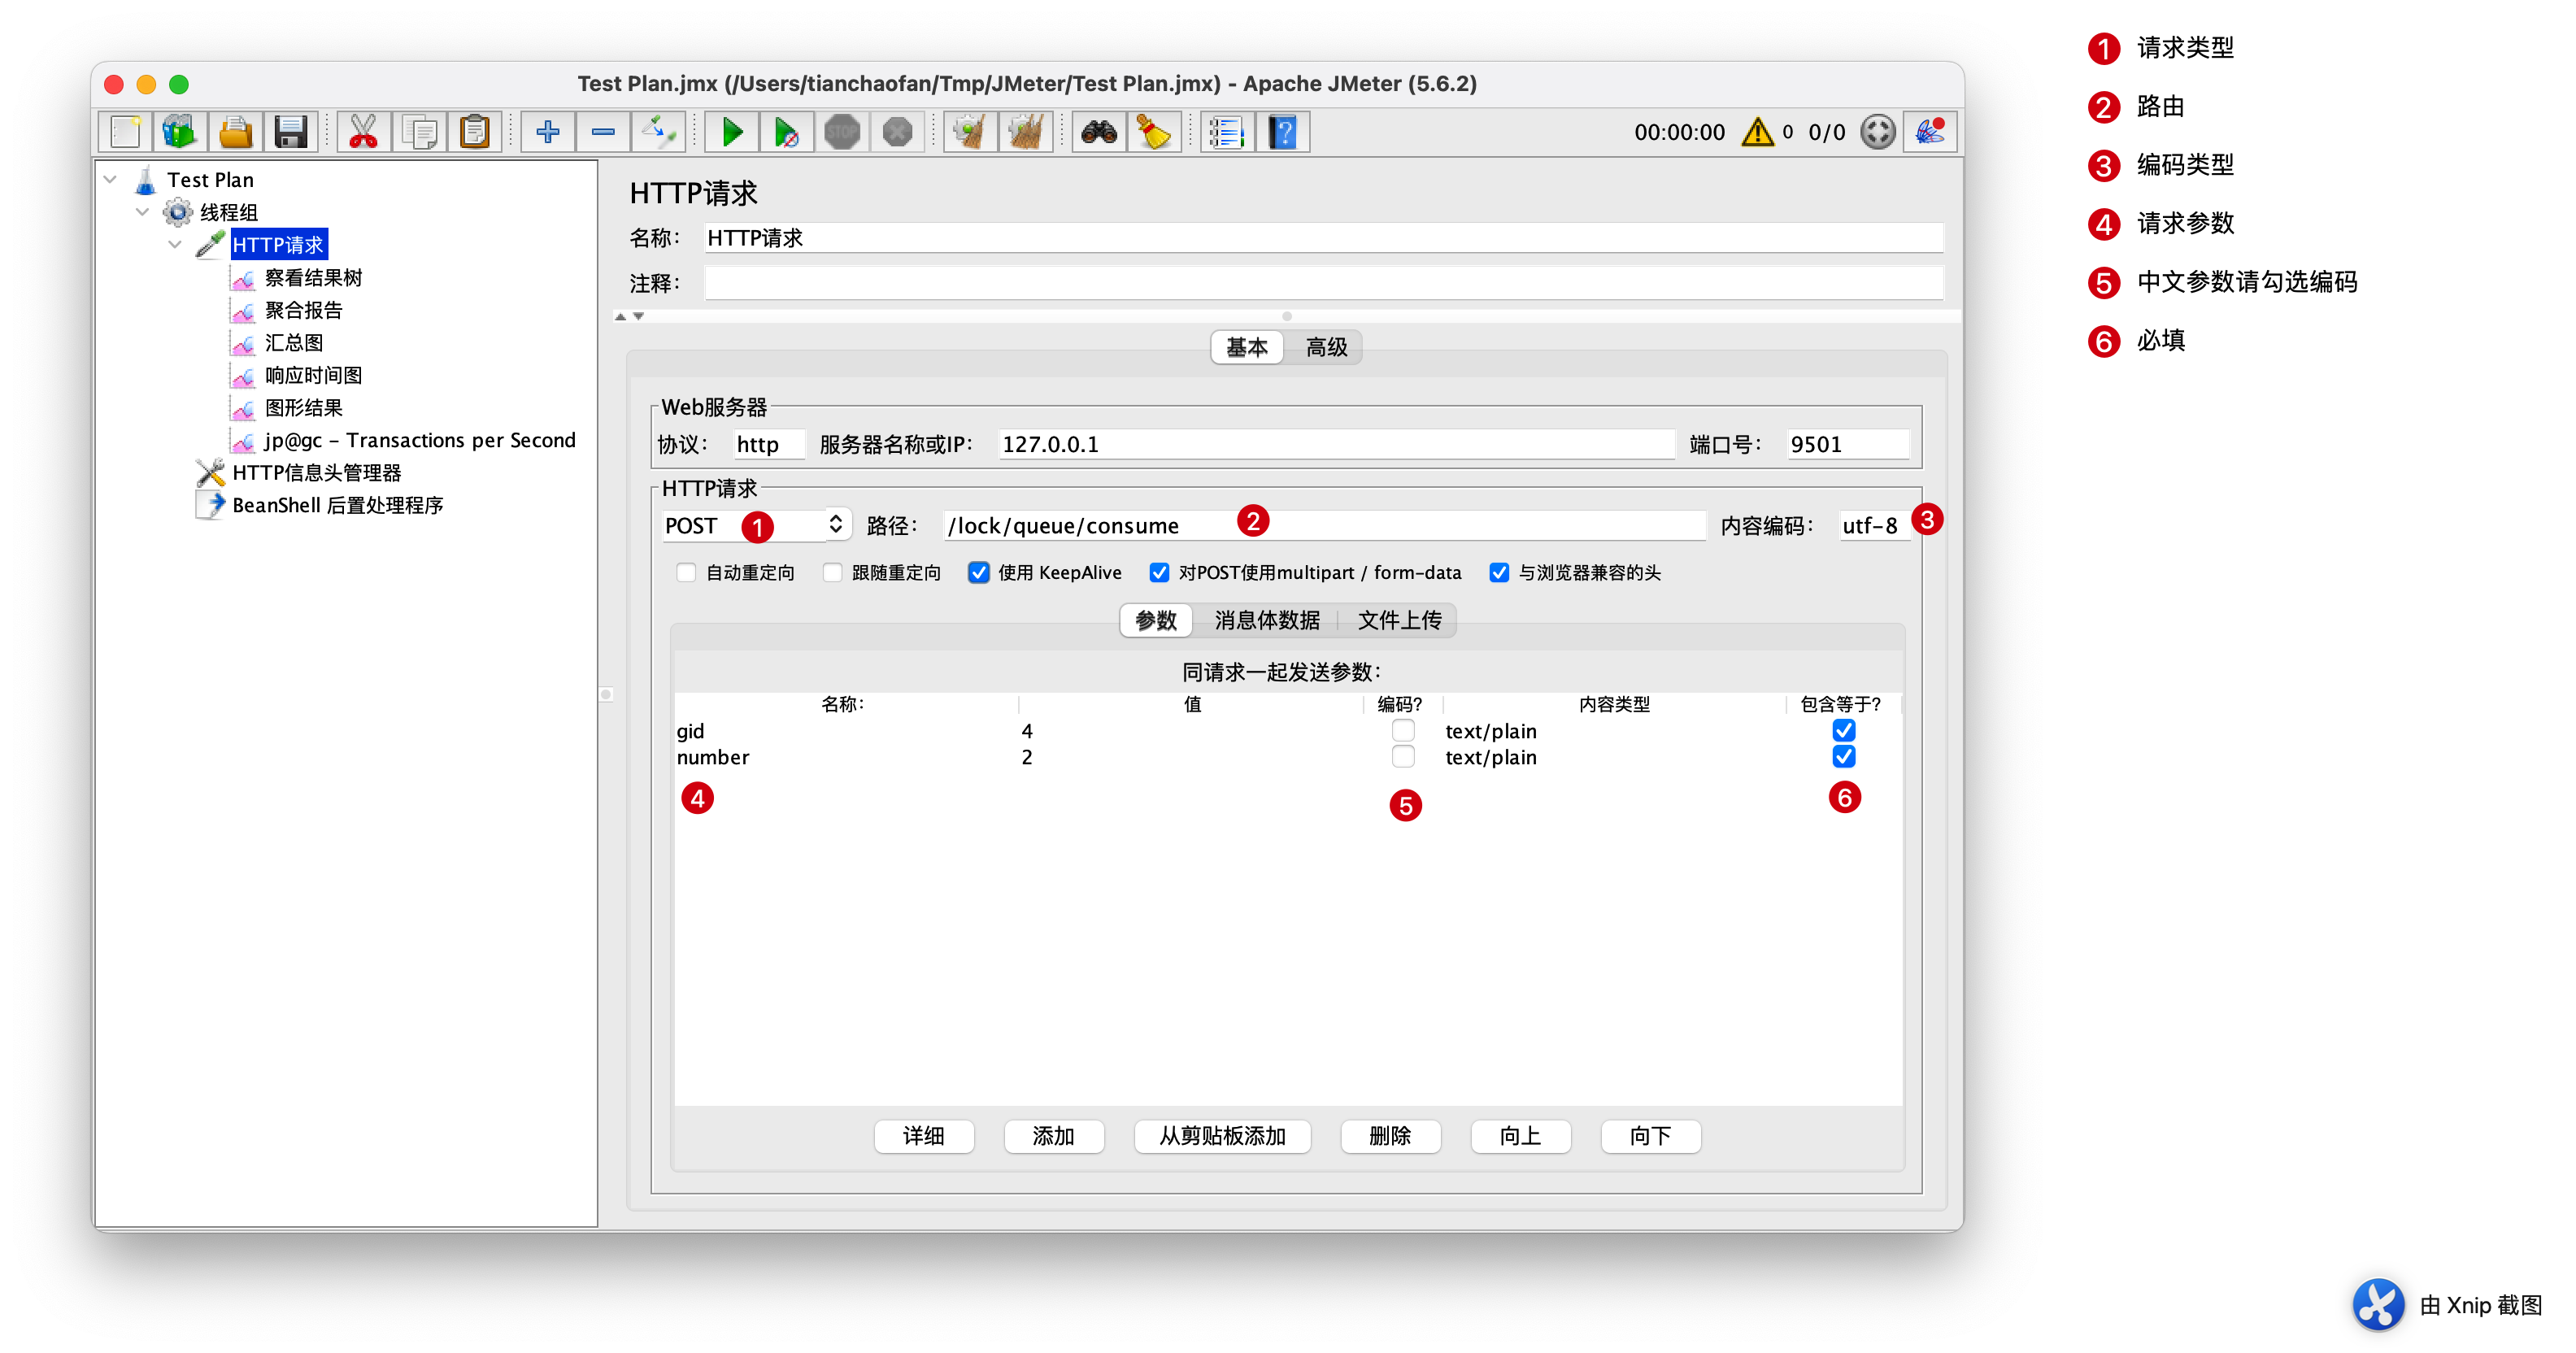Click the 向下 button
This screenshot has width=2576, height=1353.
click(1650, 1137)
